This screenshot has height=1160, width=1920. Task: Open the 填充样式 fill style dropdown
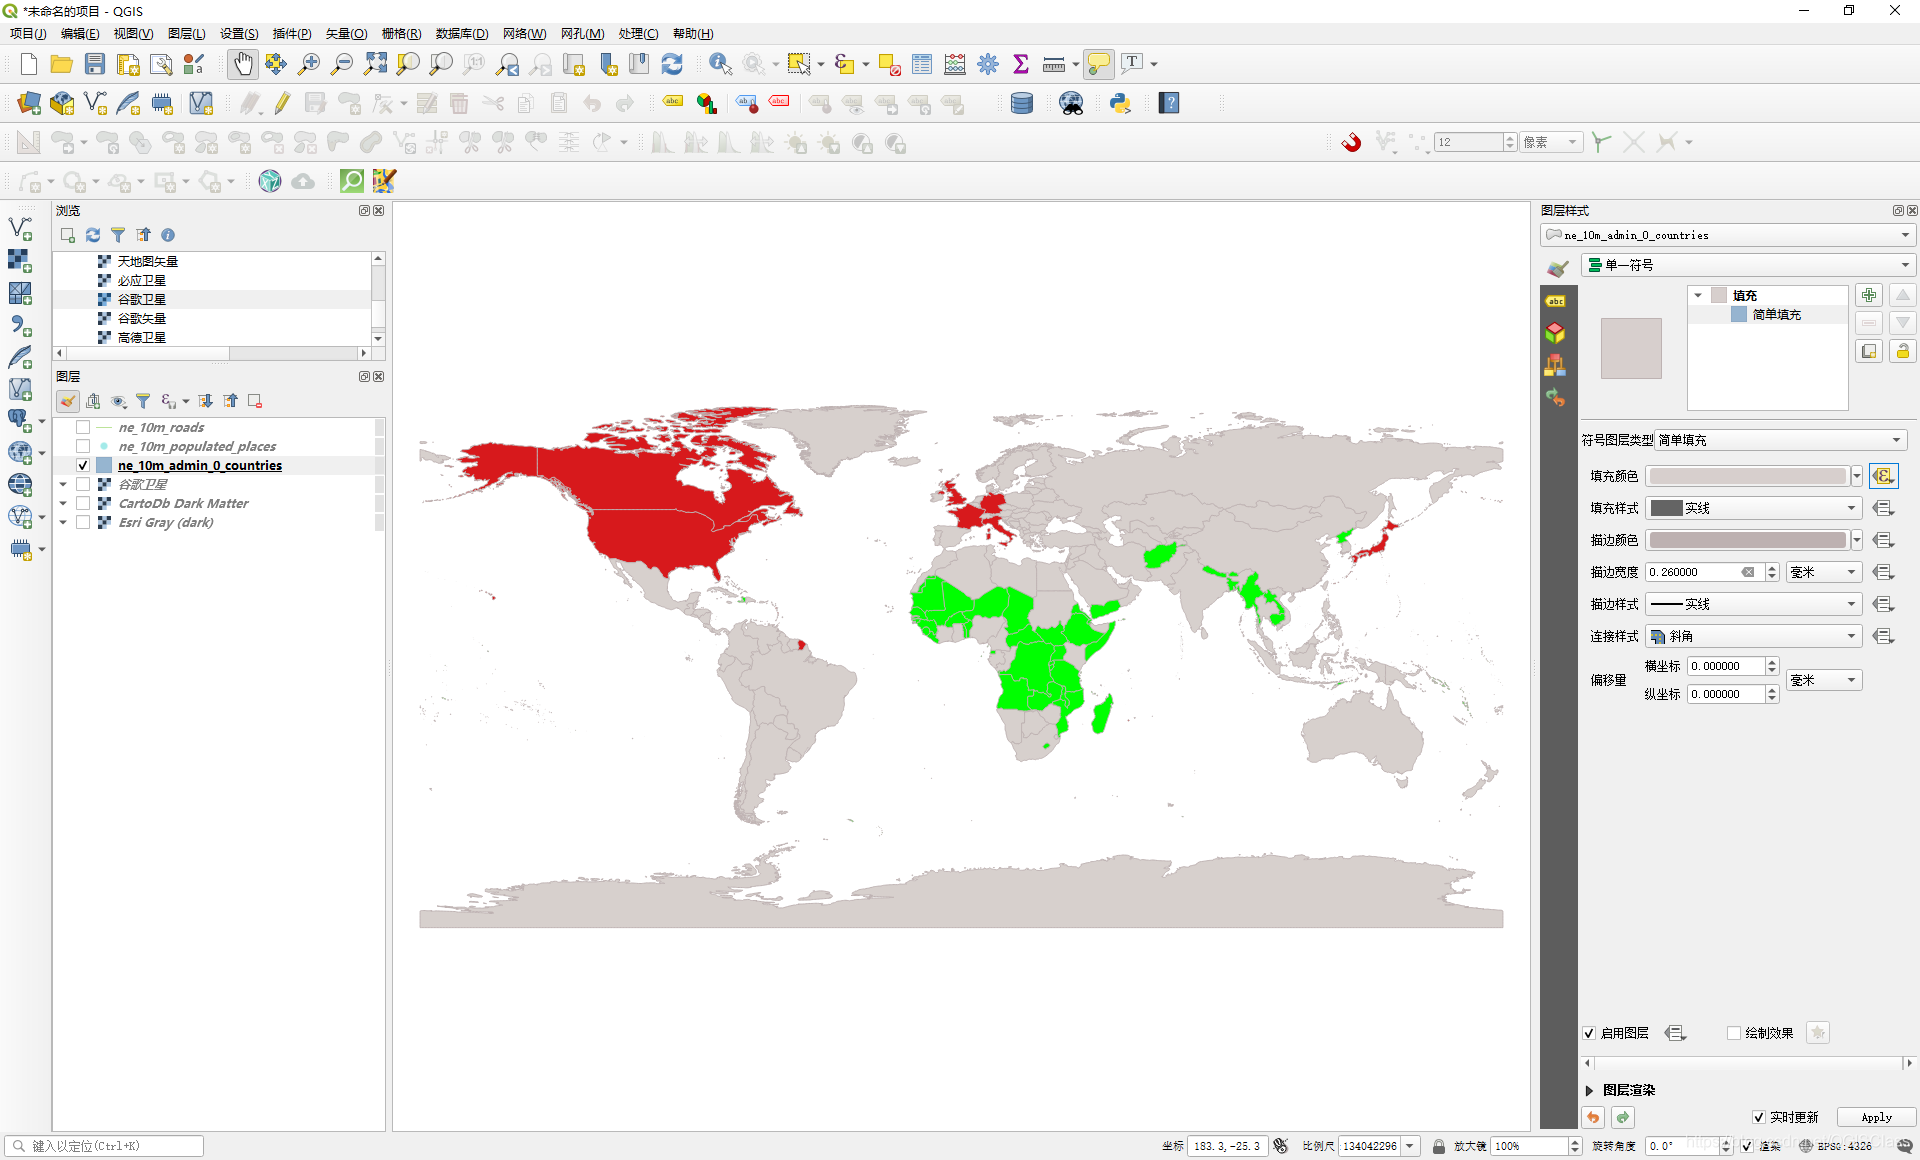(x=1753, y=508)
